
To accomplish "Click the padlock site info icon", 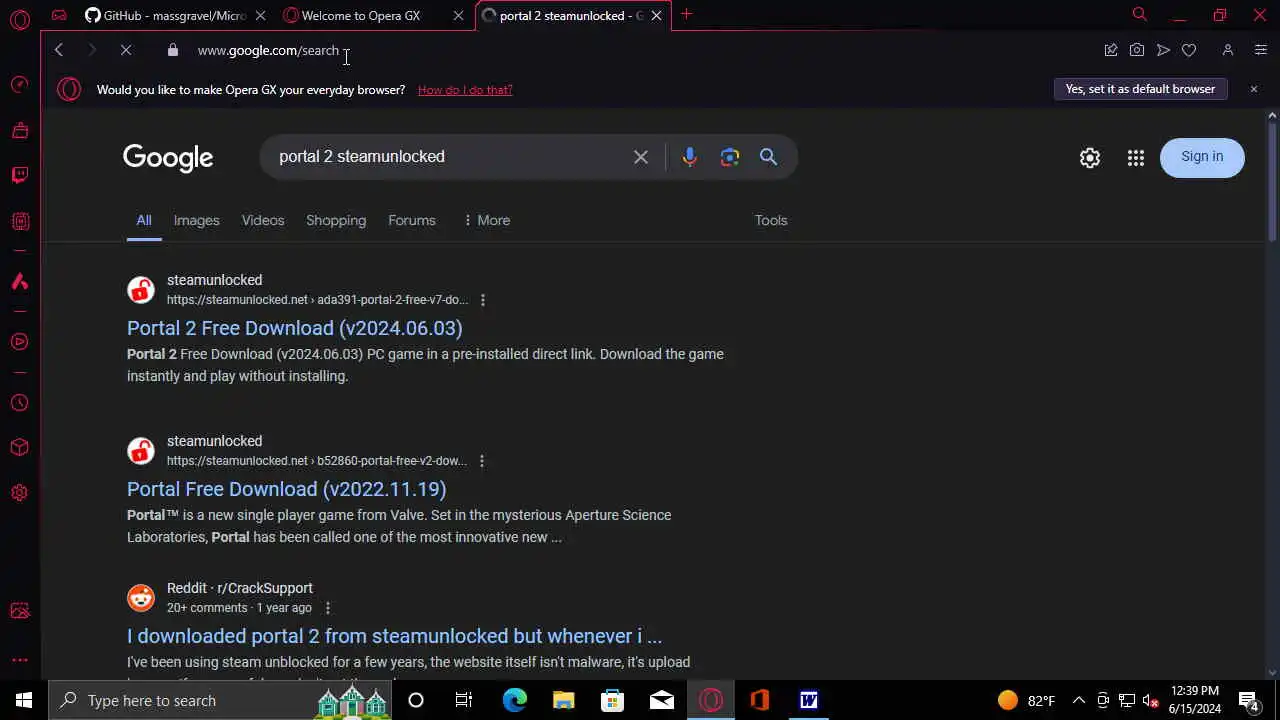I will [x=172, y=50].
